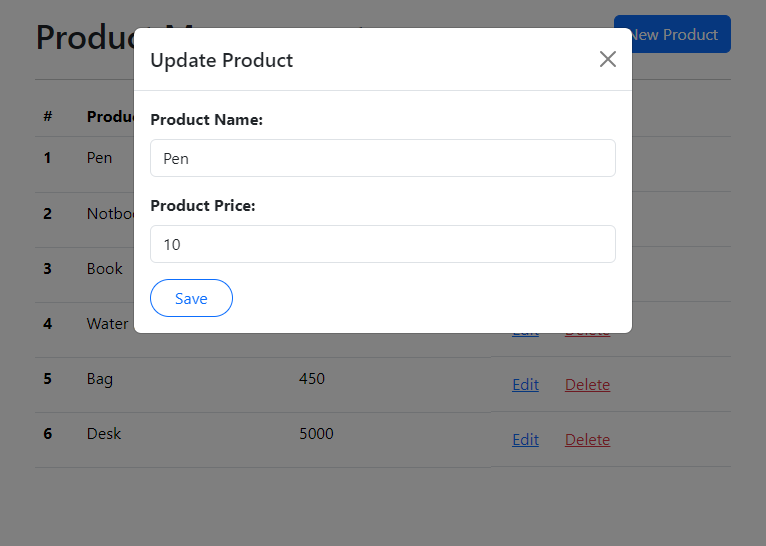Image resolution: width=766 pixels, height=546 pixels.
Task: Click the Update Product dialog title
Action: pos(221,60)
